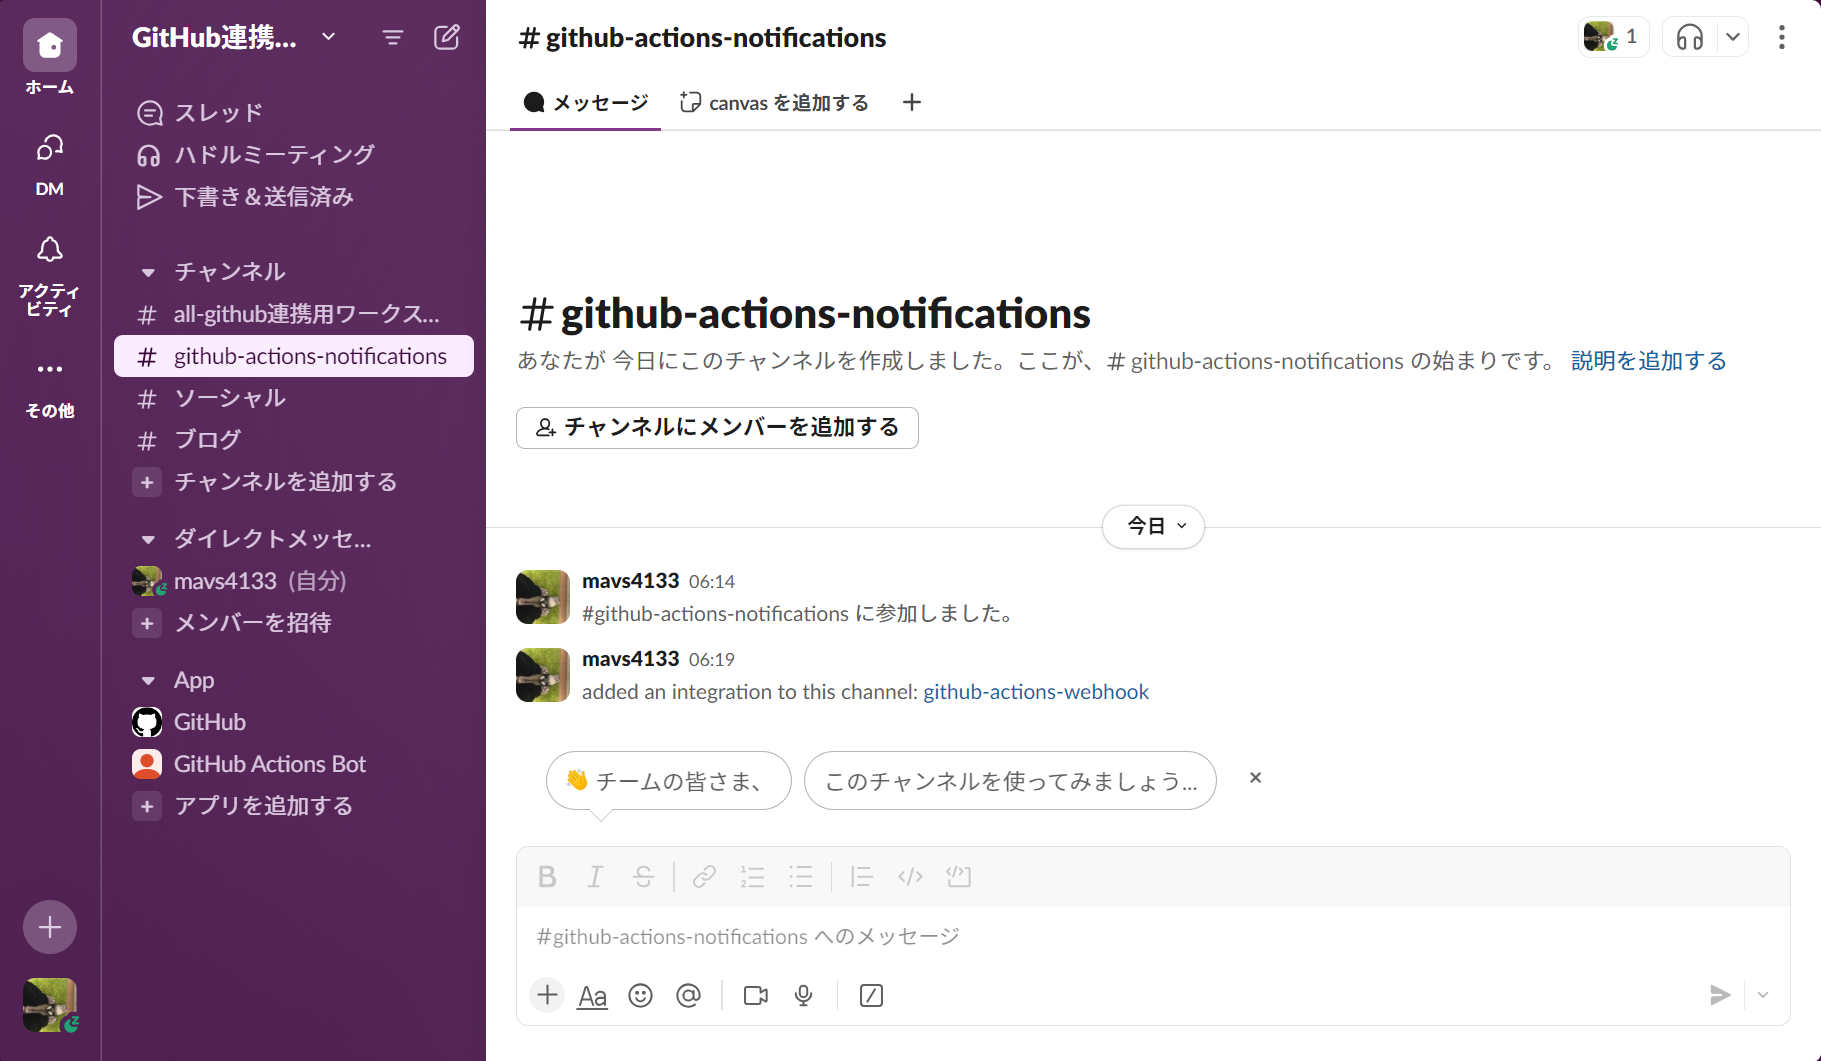Insert inline code formatting
Viewport: 1821px width, 1061px height.
point(910,877)
